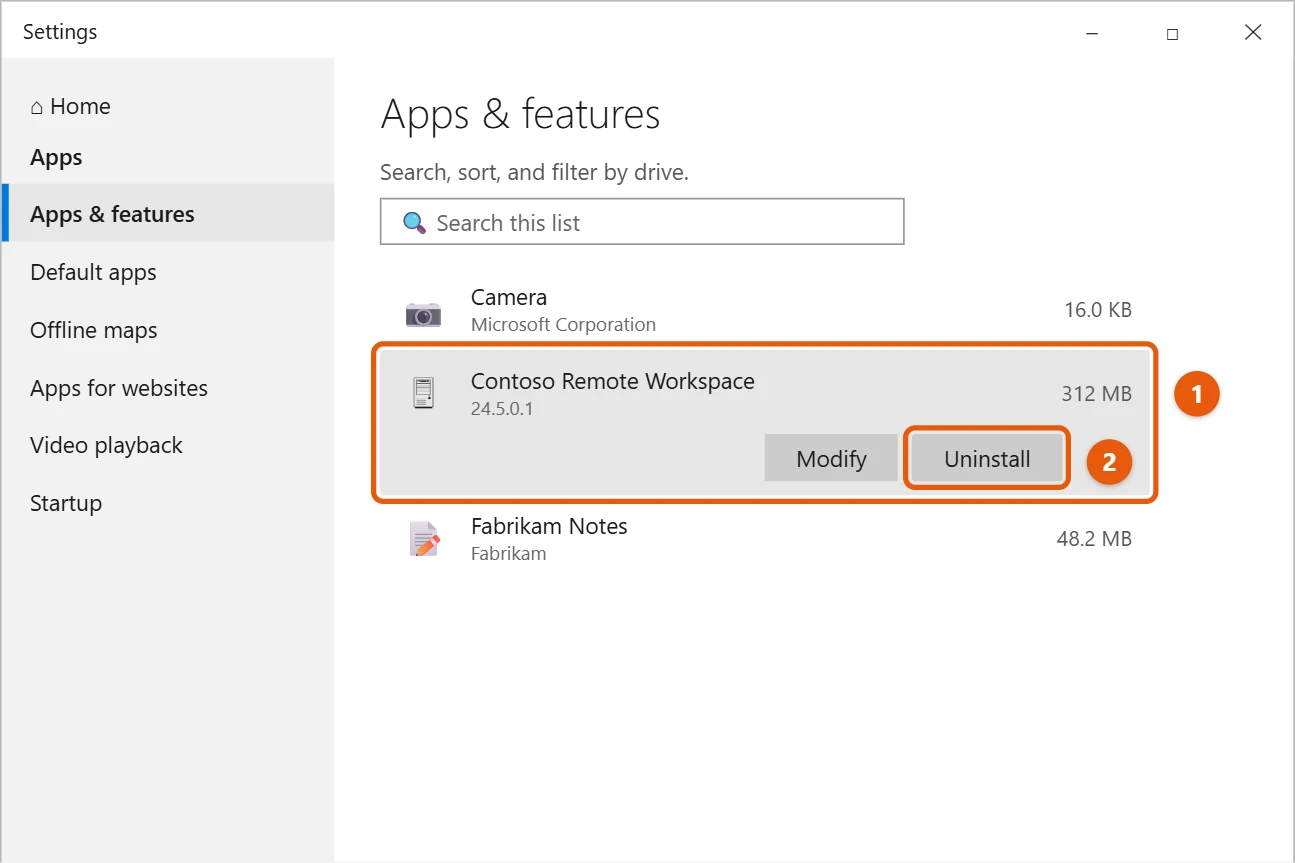Click the Apps & features page heading

[520, 115]
